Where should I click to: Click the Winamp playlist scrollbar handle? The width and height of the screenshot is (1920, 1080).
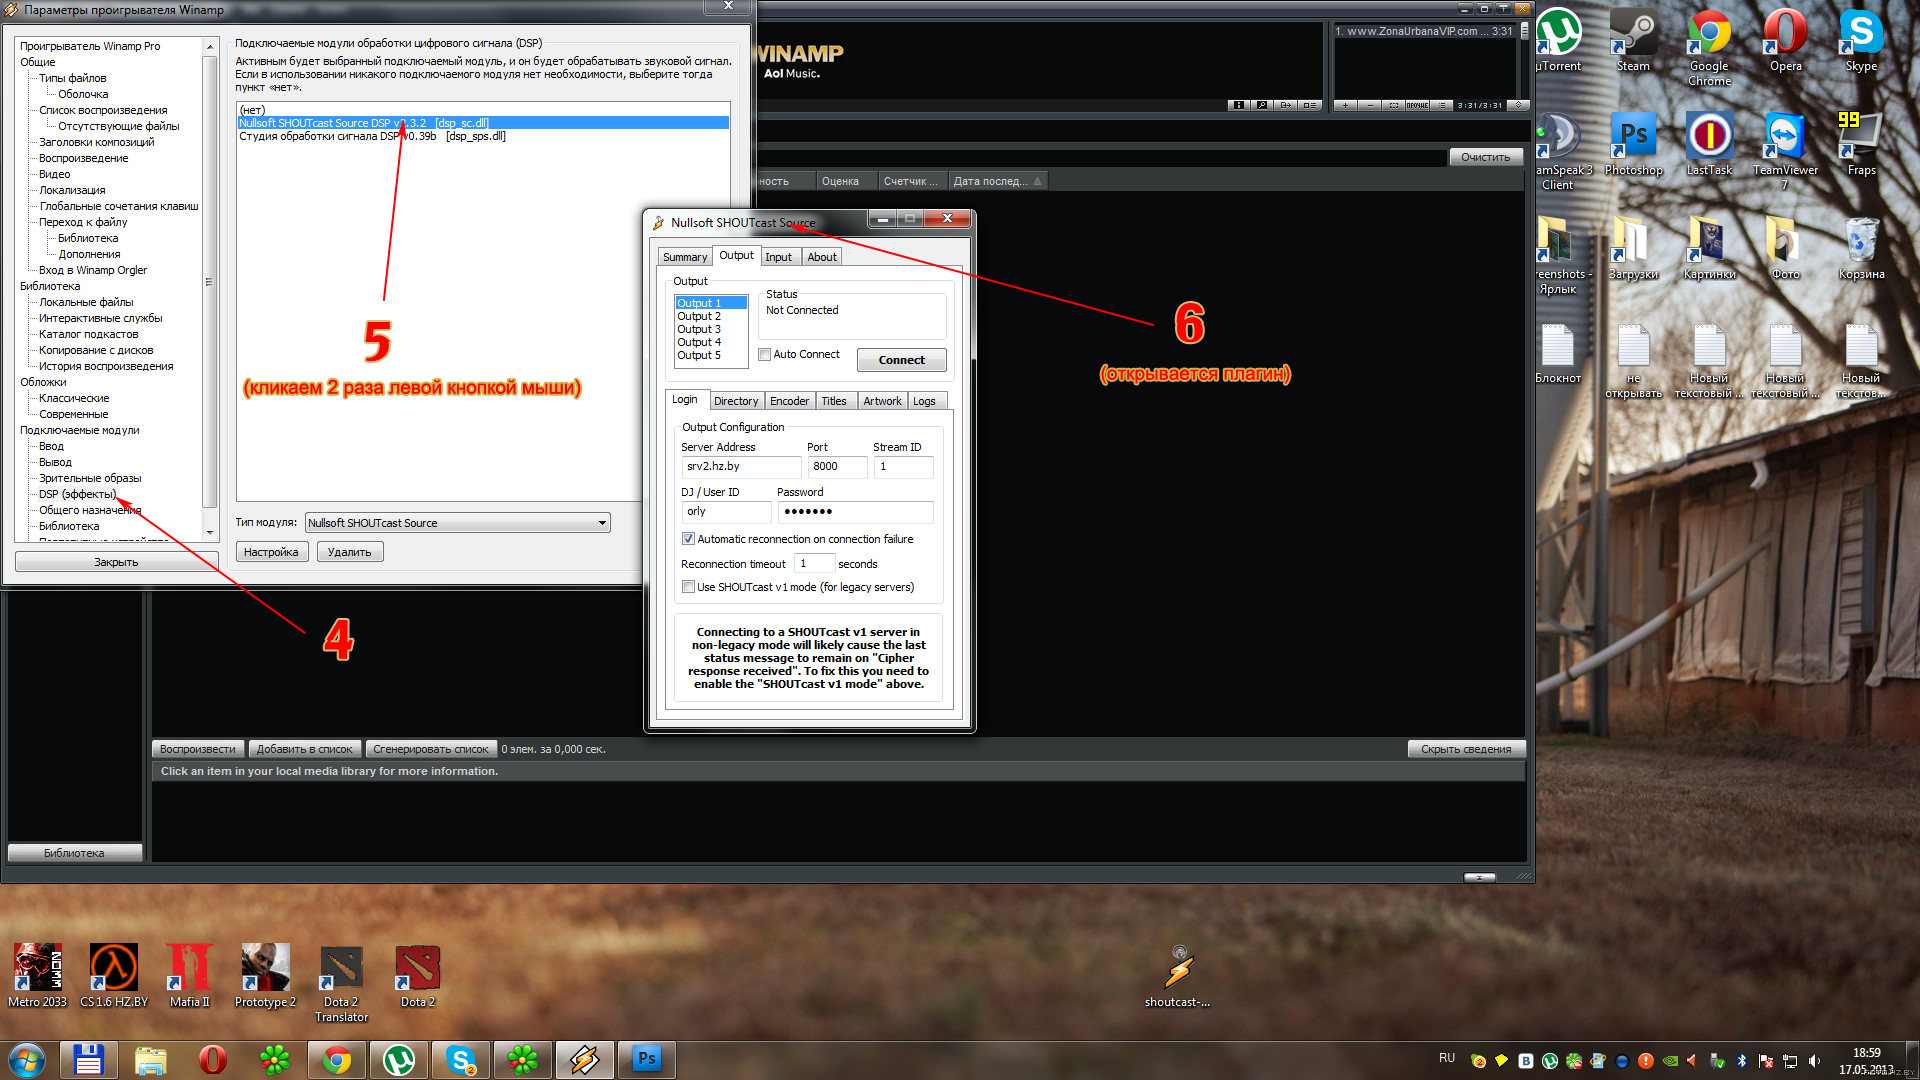pos(1524,30)
